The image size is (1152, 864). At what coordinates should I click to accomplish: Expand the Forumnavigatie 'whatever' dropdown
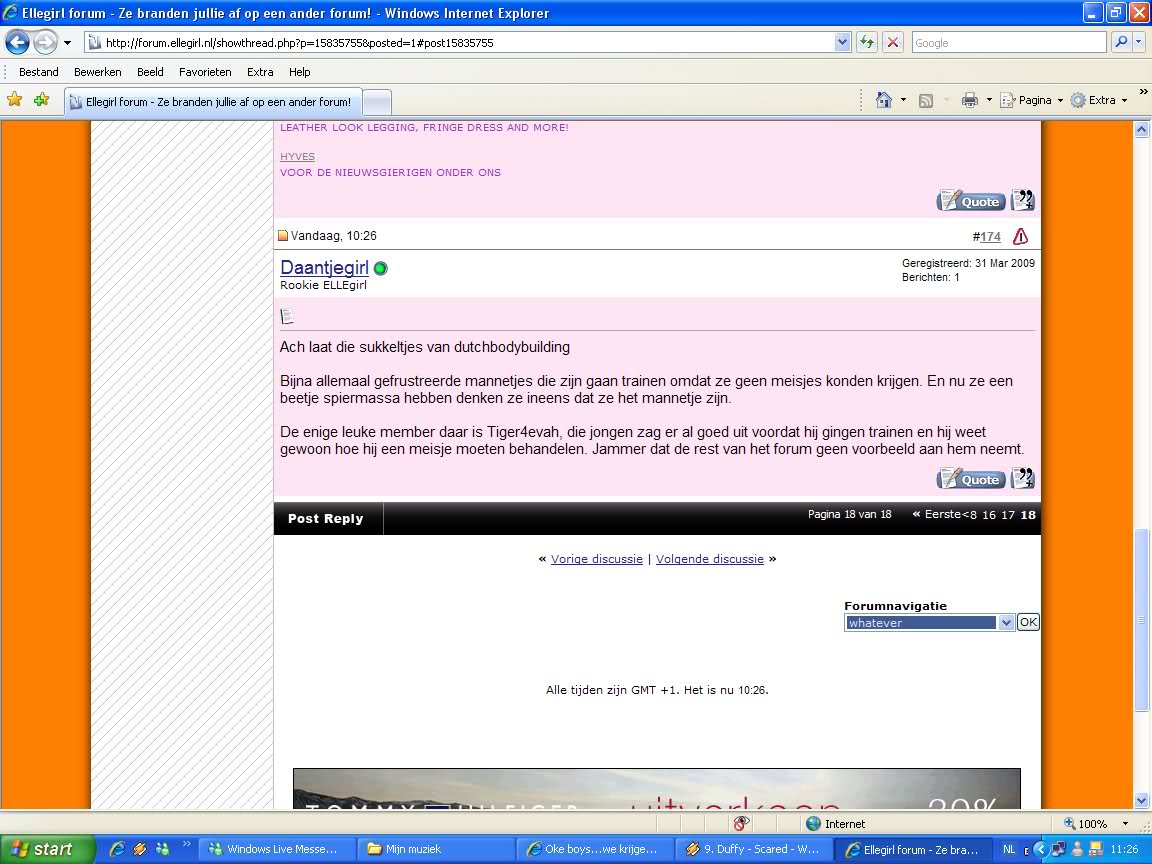pyautogui.click(x=1006, y=622)
